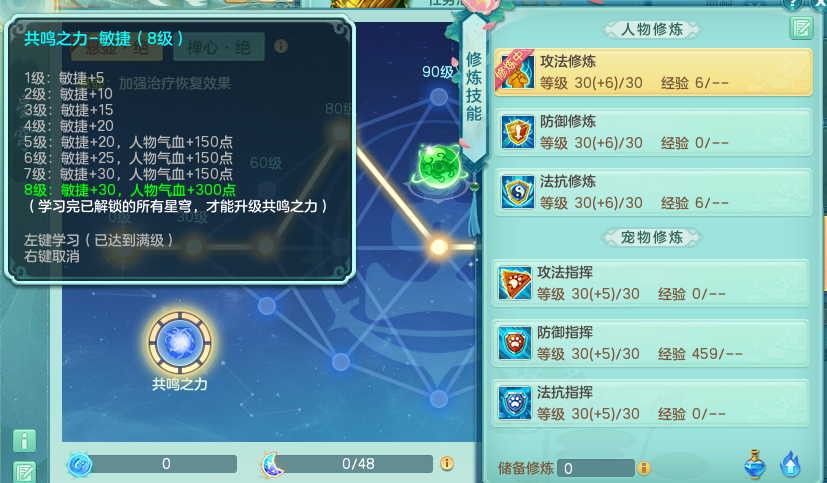This screenshot has width=827, height=483.
Task: Click the green info button at bottom left
Action: tap(24, 441)
